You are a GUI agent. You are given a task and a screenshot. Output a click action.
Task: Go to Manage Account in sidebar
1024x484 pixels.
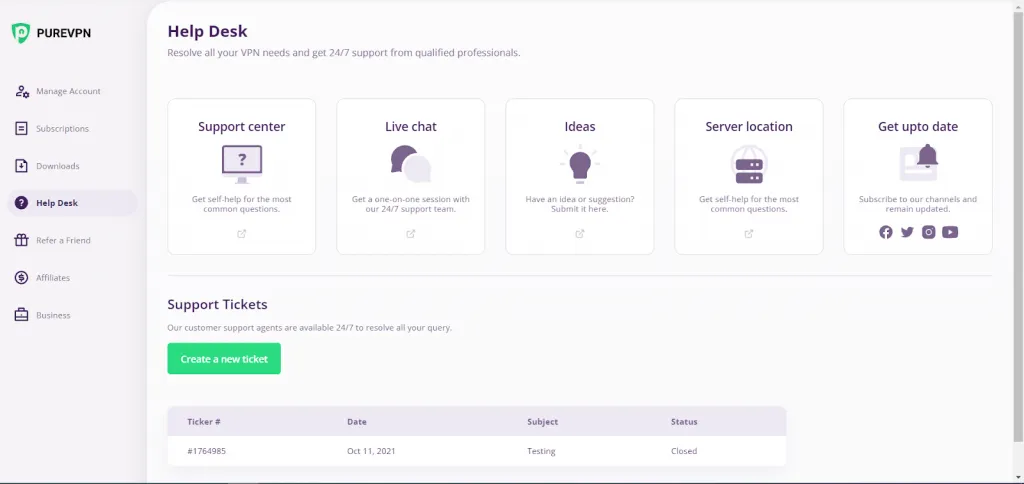[68, 91]
